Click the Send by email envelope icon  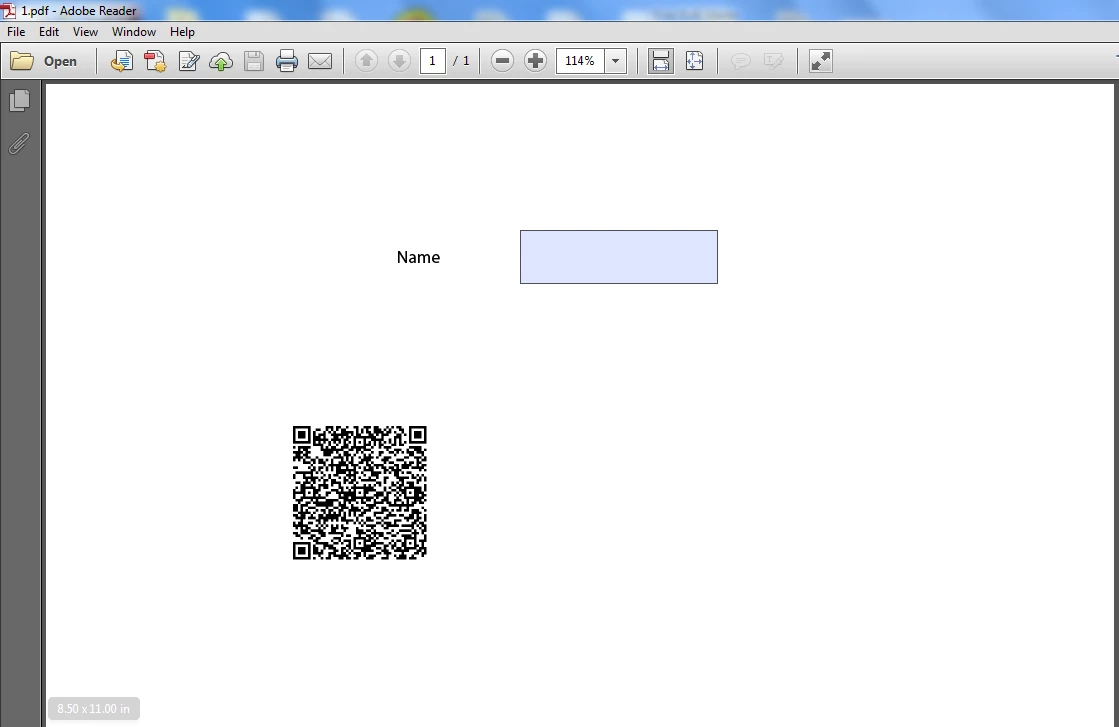pyautogui.click(x=320, y=61)
